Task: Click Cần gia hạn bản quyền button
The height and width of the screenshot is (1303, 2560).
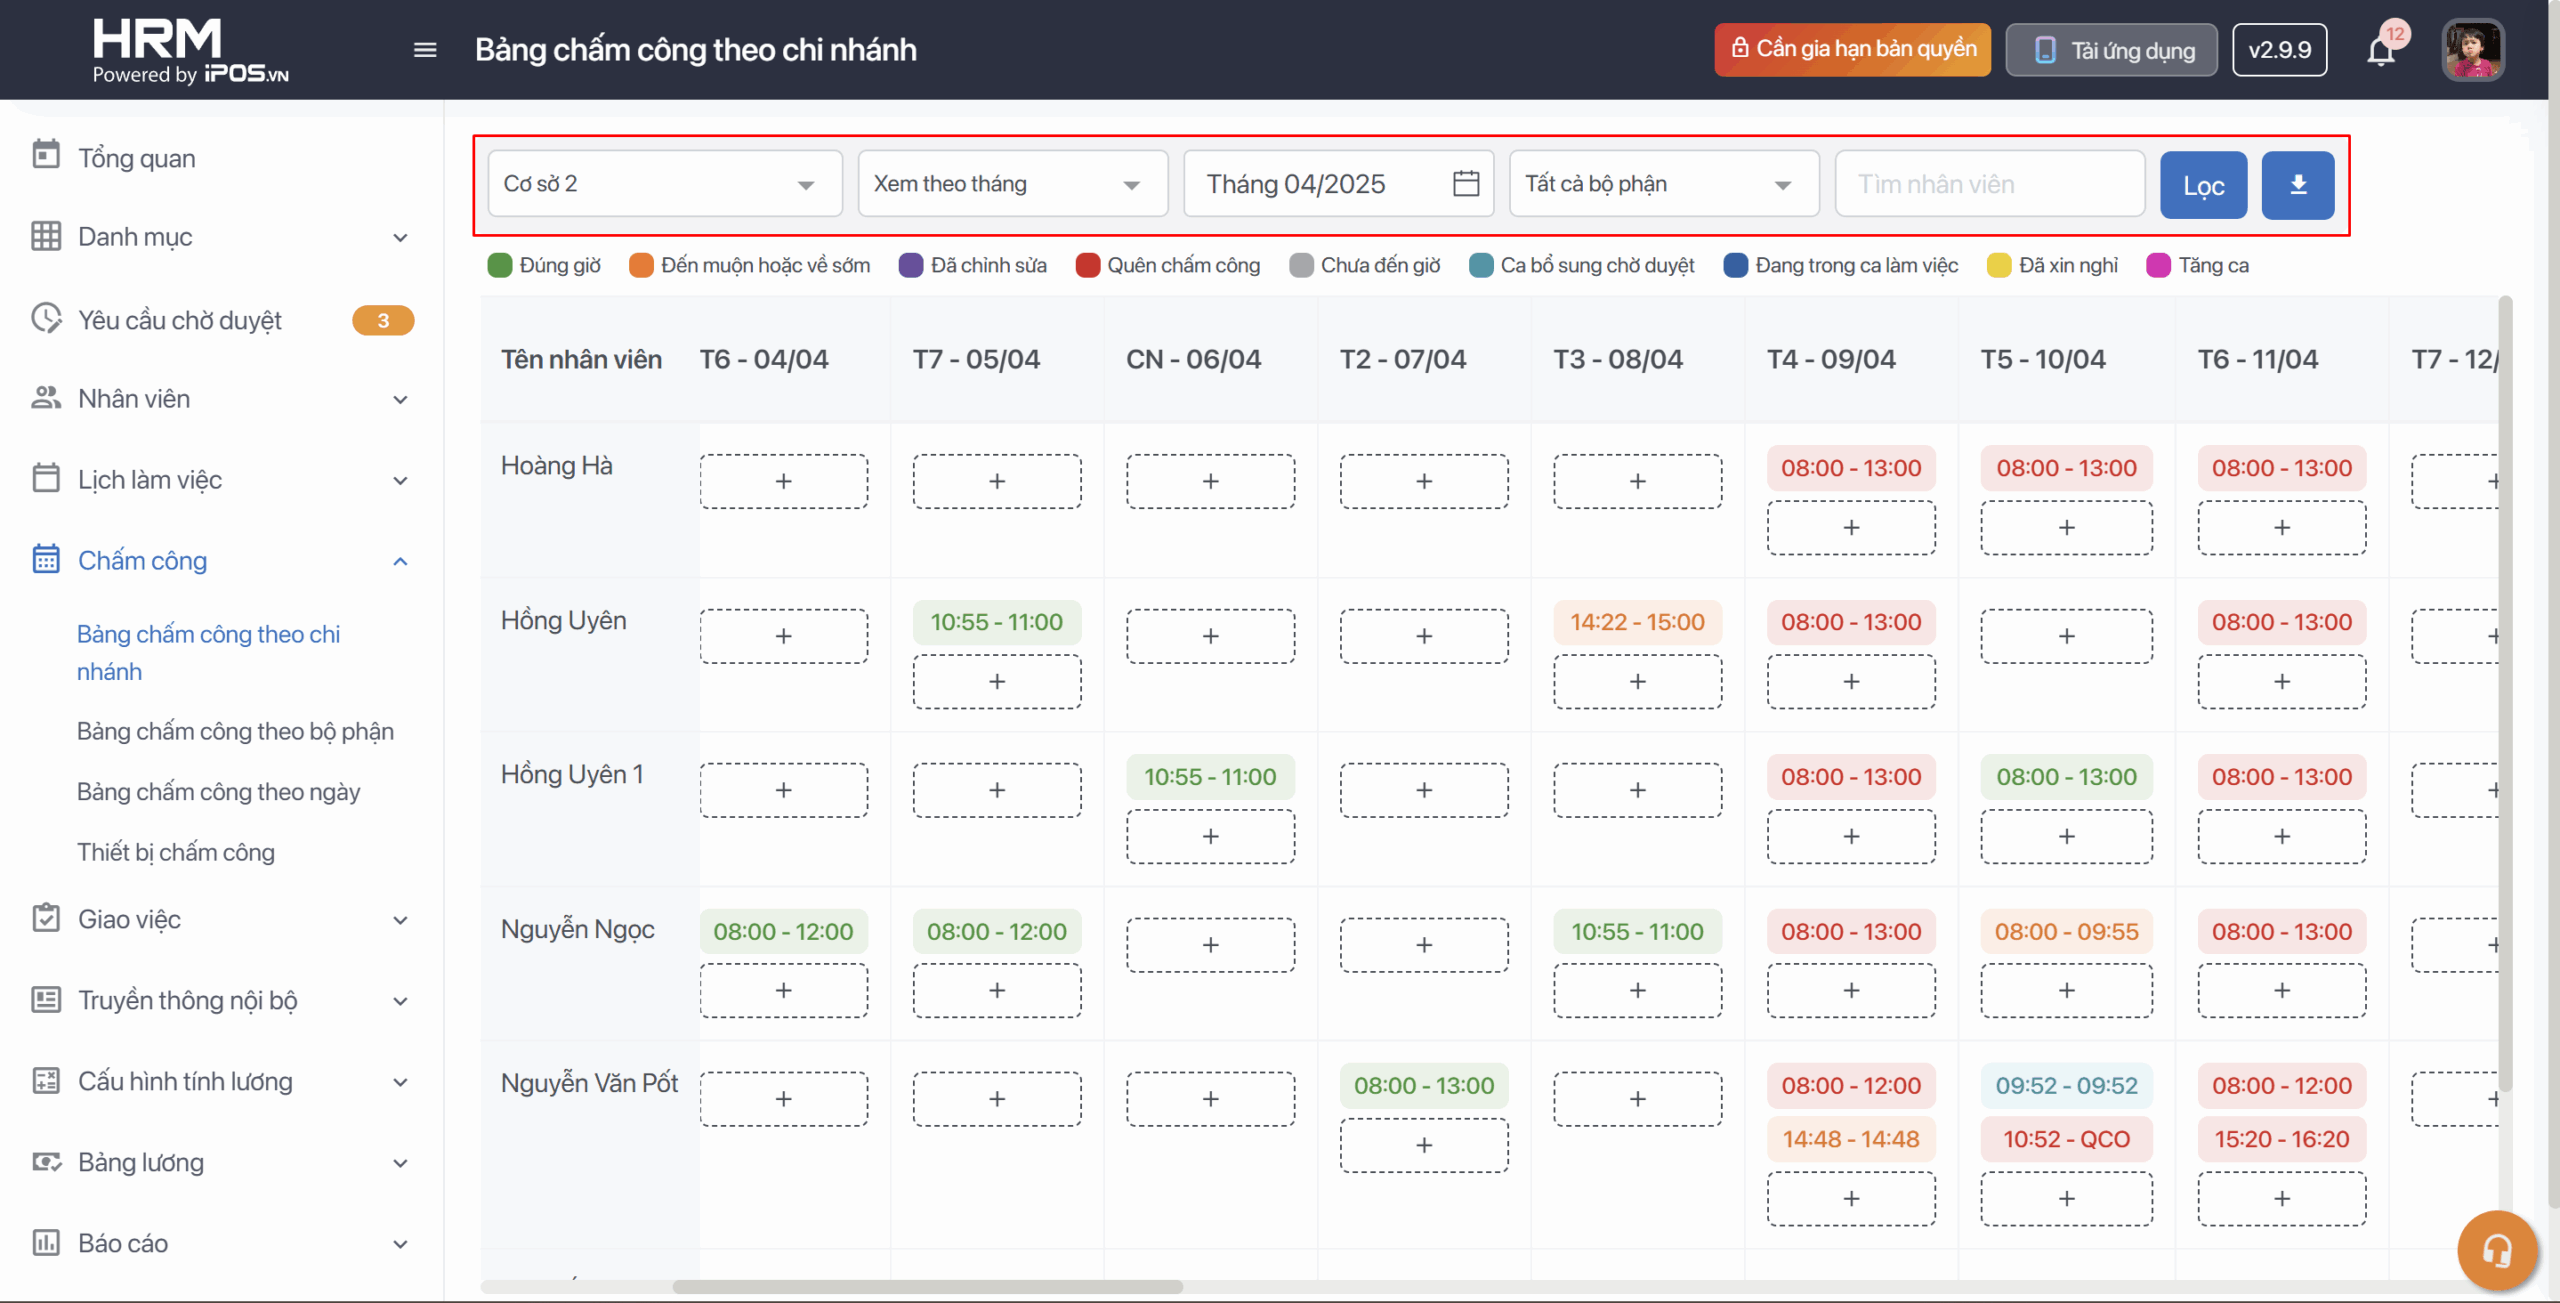Action: (x=1852, y=49)
